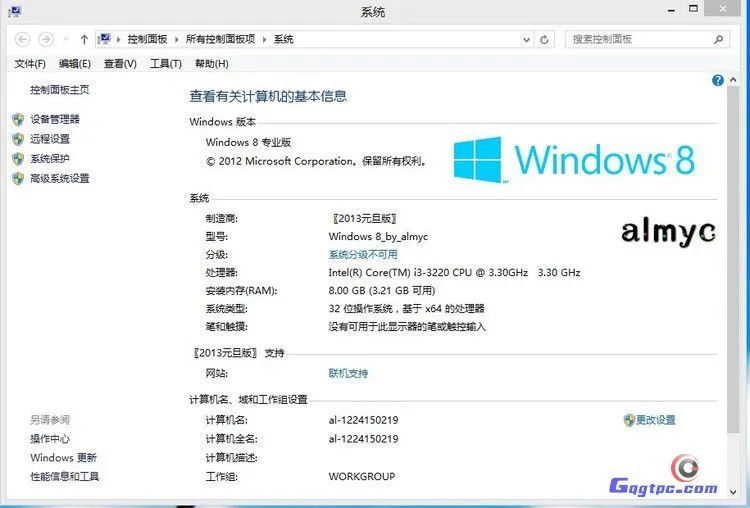Click the 系统 breadcrumb segment
The image size is (750, 508).
point(283,39)
